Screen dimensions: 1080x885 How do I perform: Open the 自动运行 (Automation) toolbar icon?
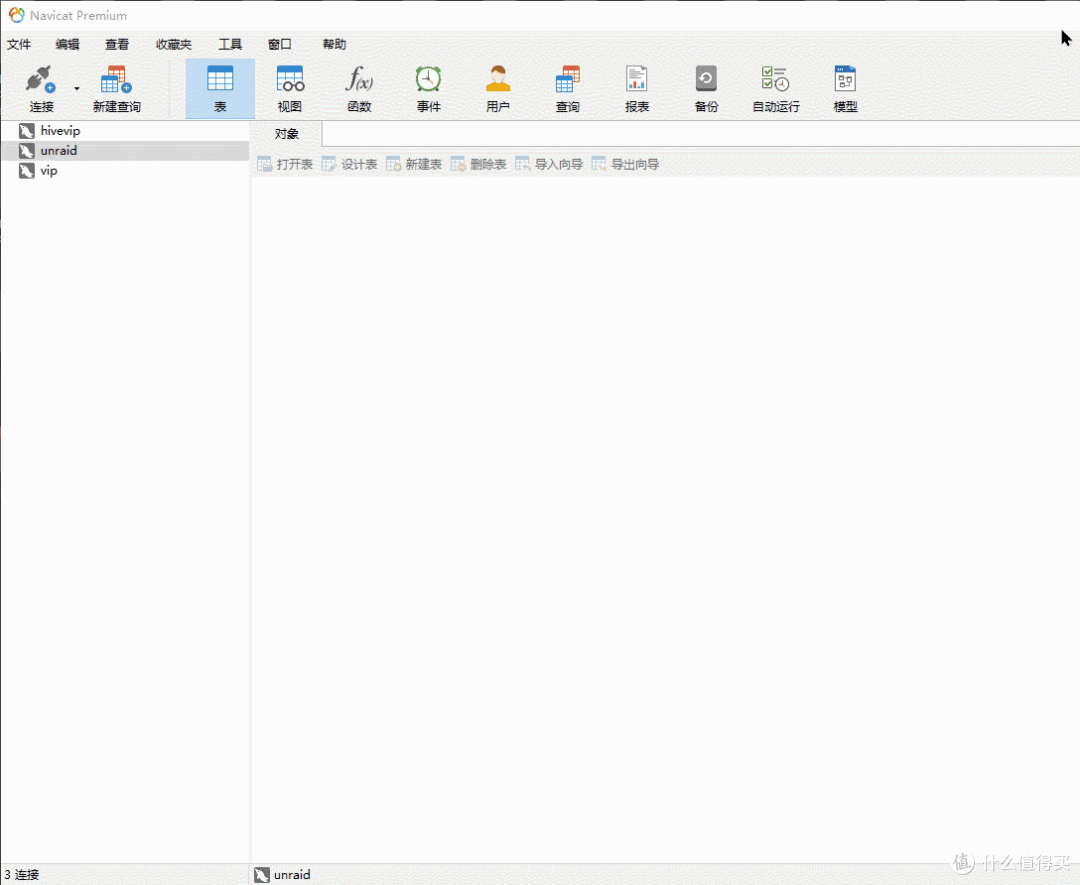tap(776, 88)
